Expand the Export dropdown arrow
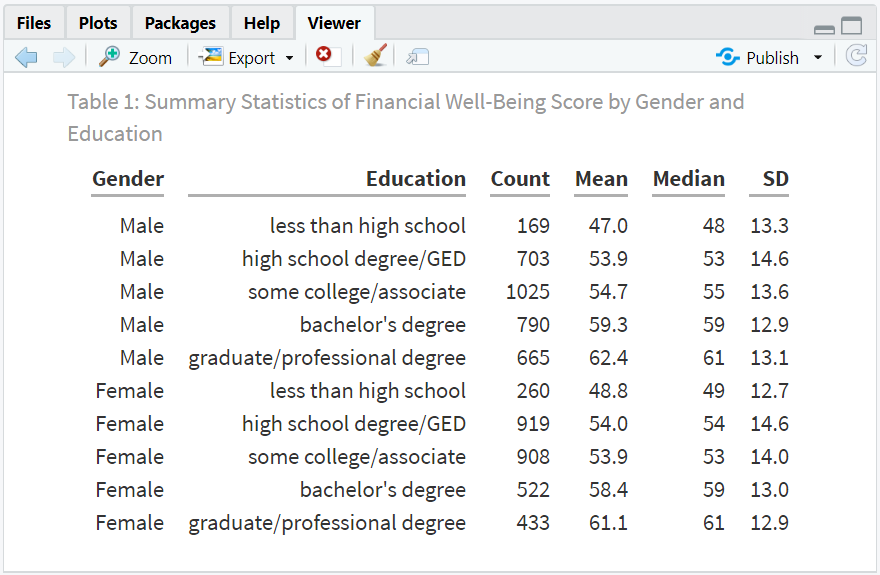 [290, 58]
